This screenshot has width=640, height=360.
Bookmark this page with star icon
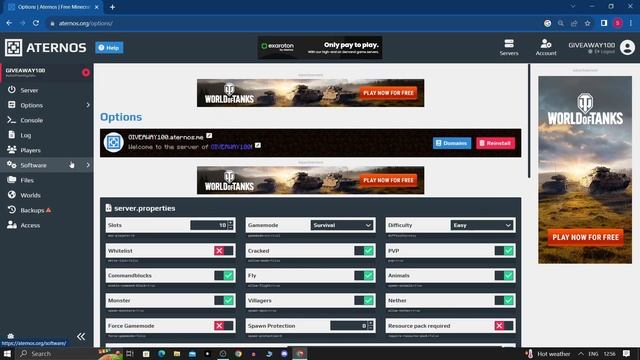587,23
